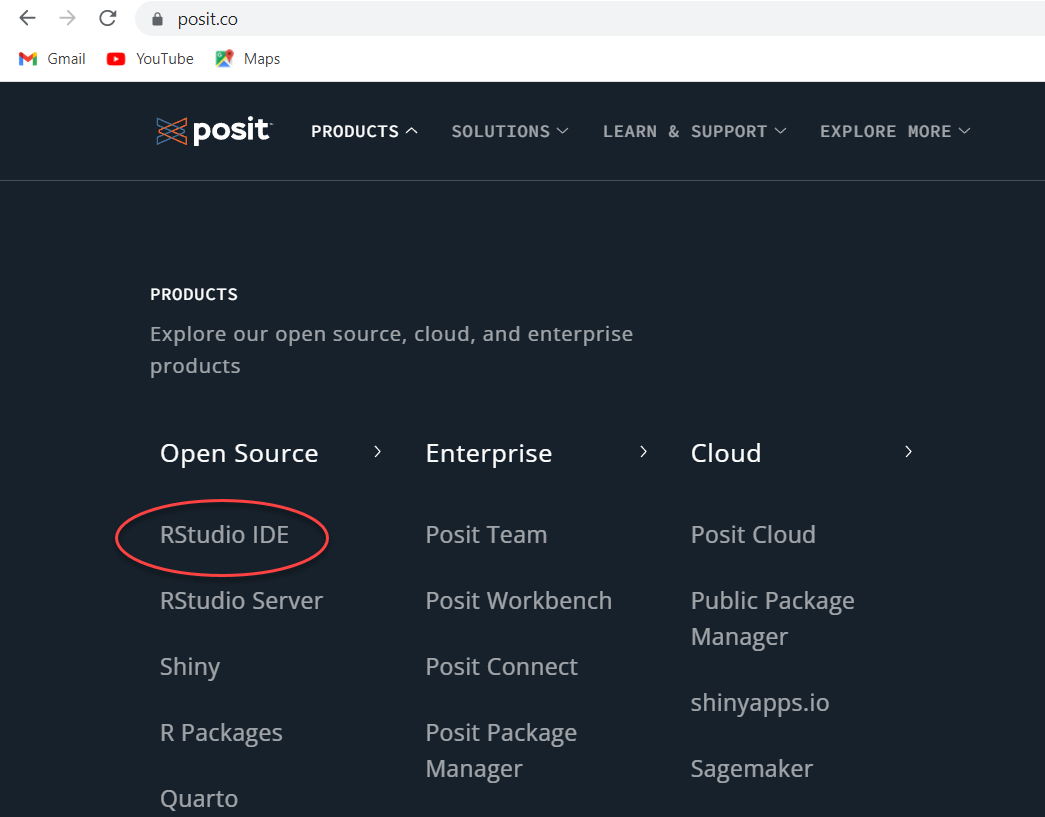Open YouTube from the bookmarks bar
The height and width of the screenshot is (817, 1045).
(149, 58)
